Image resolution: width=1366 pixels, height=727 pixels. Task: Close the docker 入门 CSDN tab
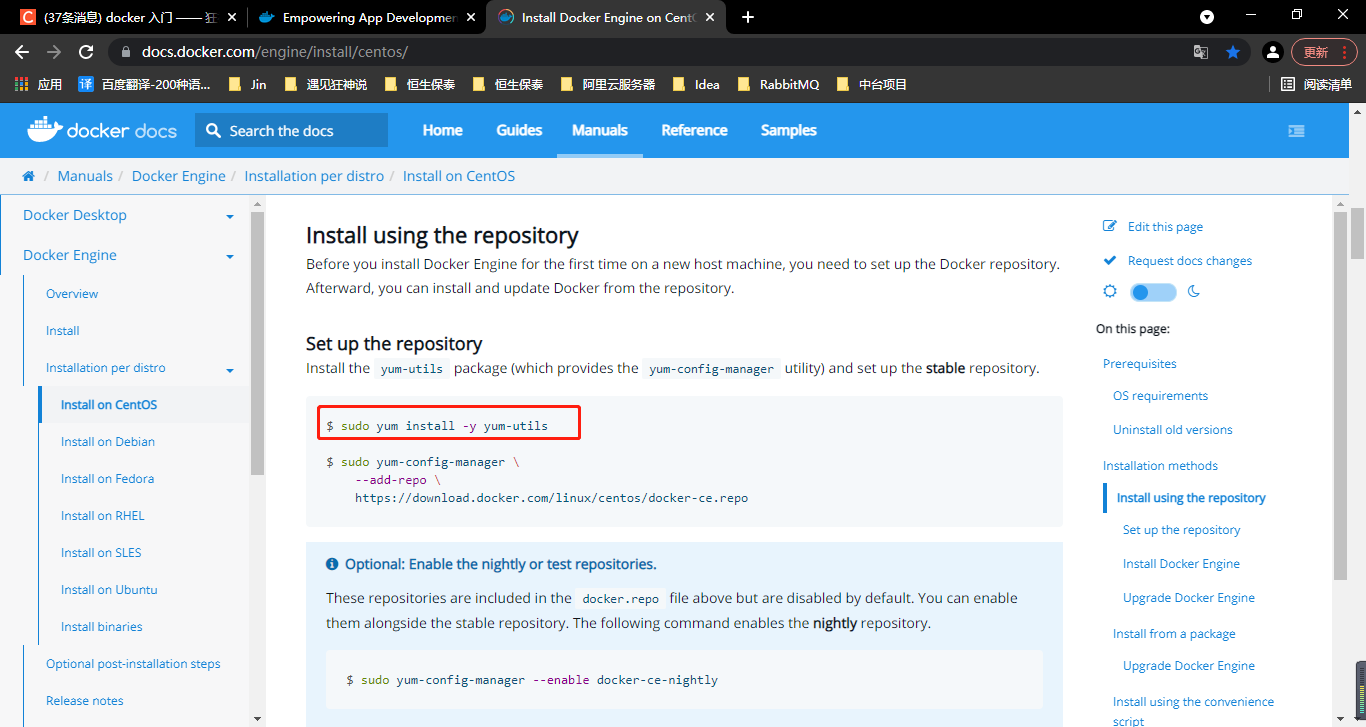tap(232, 17)
